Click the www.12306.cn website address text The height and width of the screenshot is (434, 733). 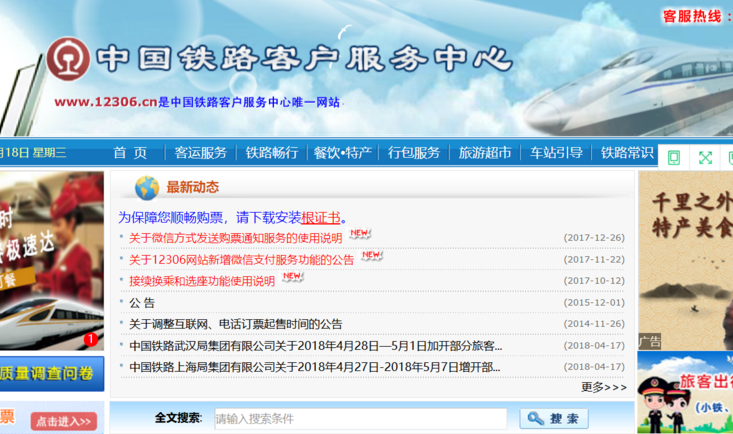(106, 102)
